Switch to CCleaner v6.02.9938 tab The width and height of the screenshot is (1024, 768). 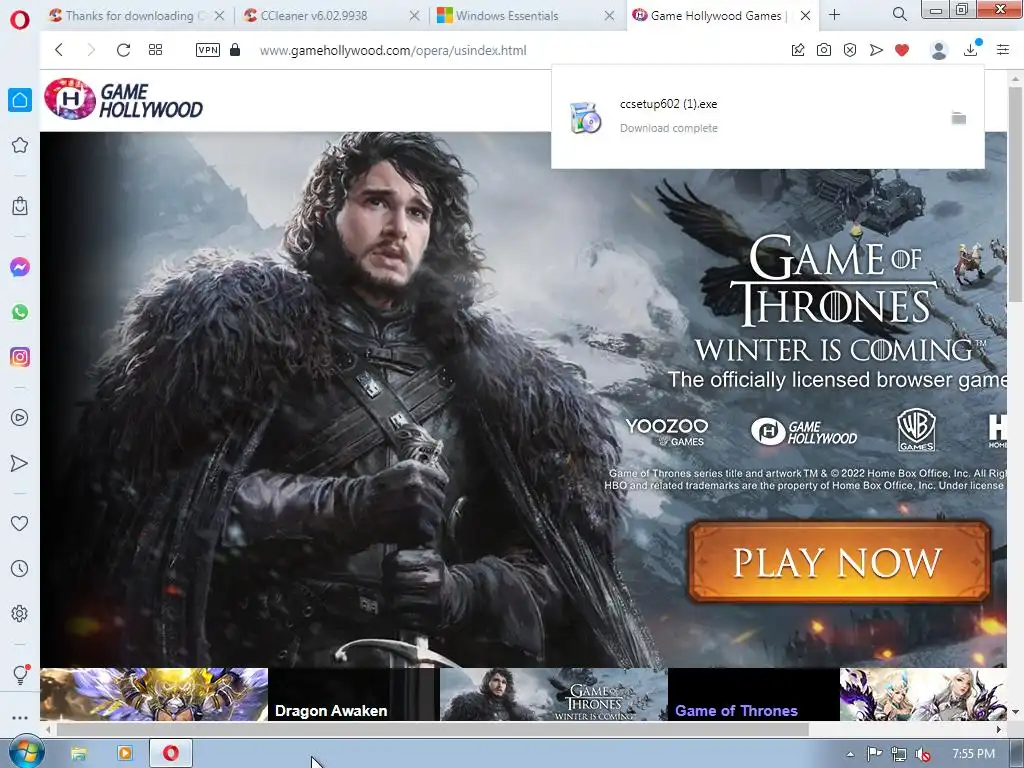332,15
